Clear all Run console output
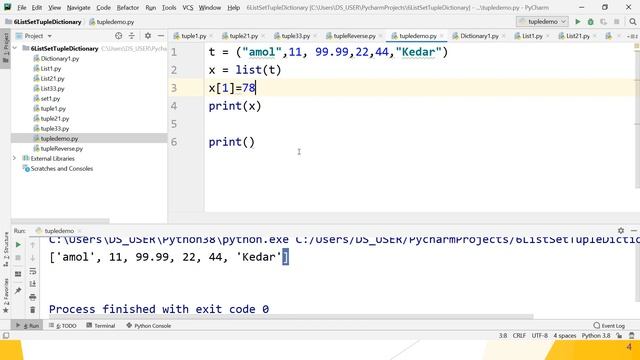Image resolution: width=640 pixels, height=360 pixels. [33, 310]
